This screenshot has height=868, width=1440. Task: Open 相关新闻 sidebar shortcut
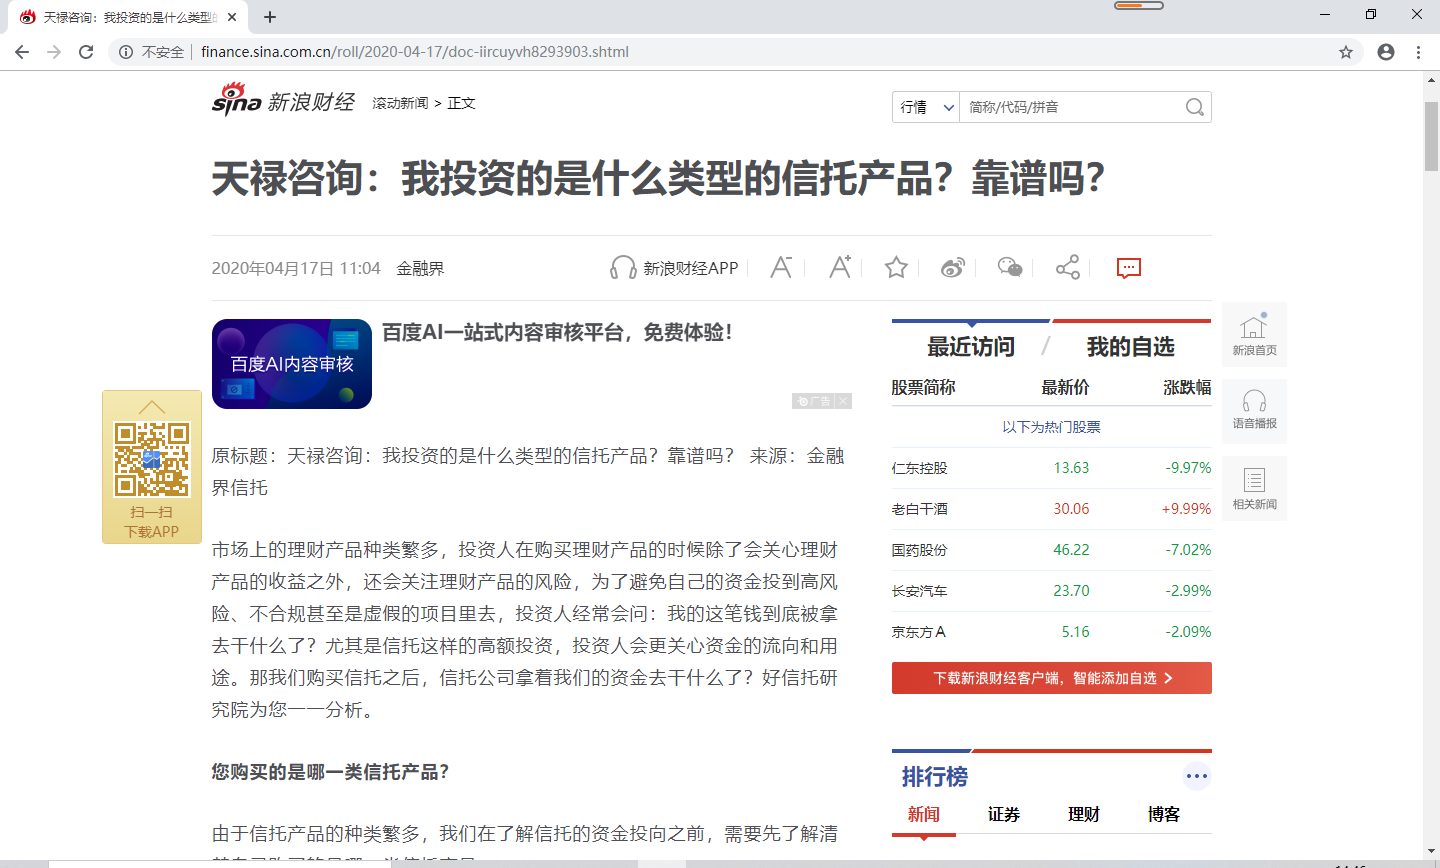(x=1254, y=488)
